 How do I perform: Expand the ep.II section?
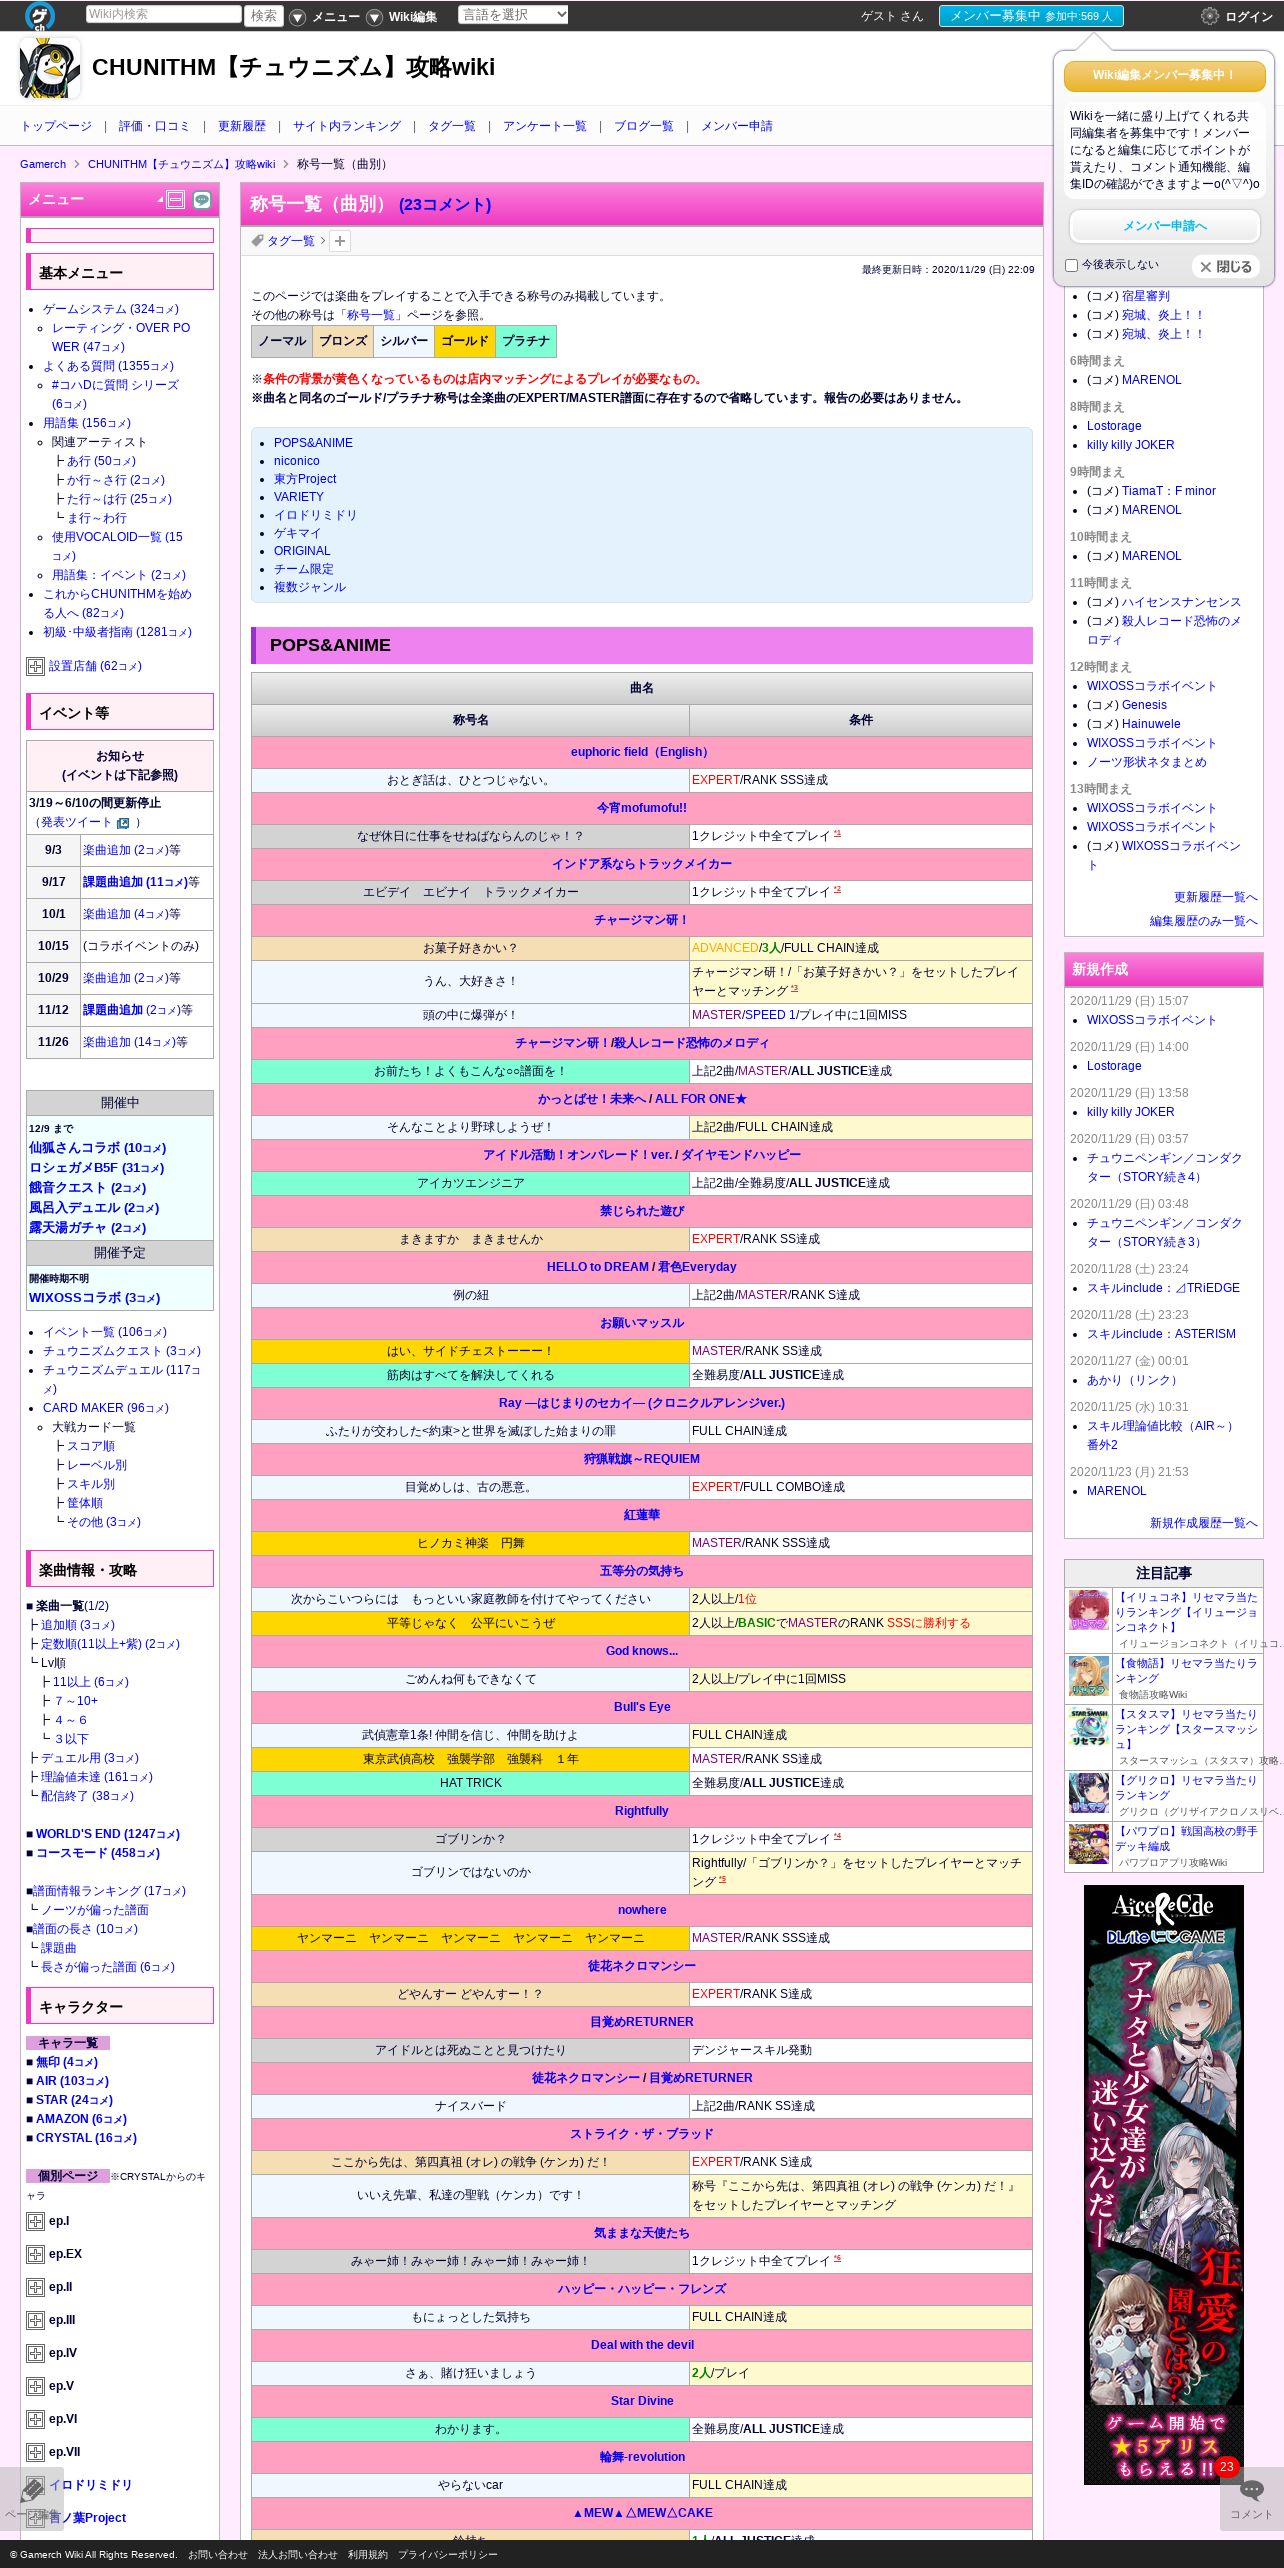click(35, 2288)
